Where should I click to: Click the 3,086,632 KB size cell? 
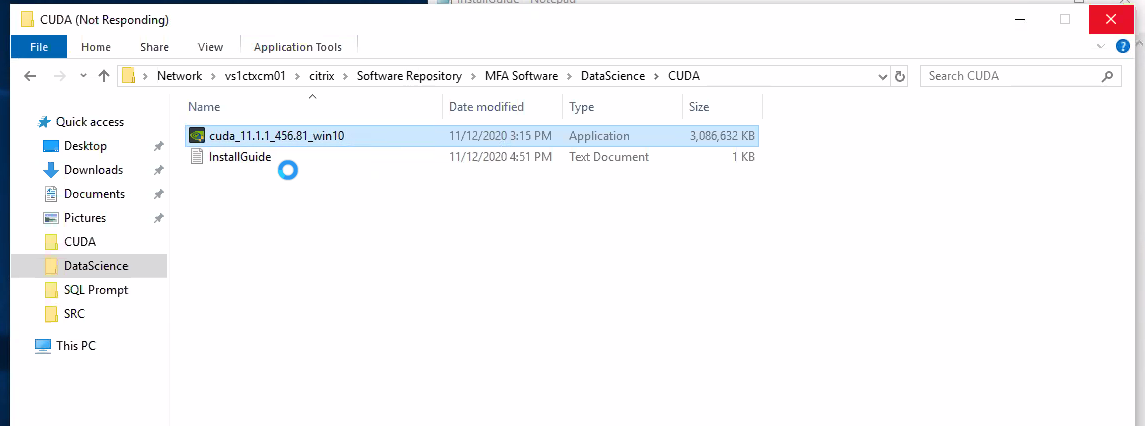coord(722,136)
